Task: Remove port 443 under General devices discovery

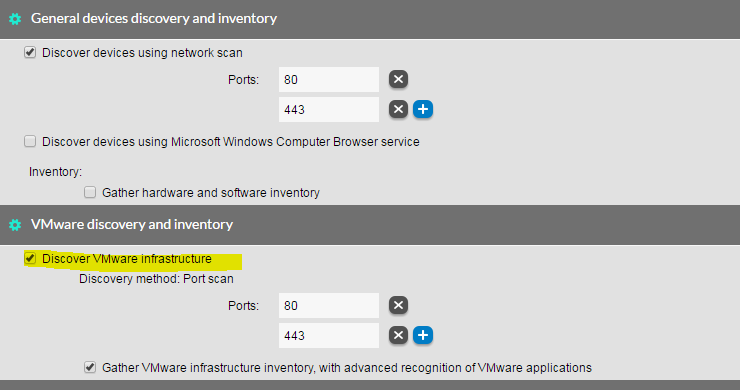Action: point(398,110)
